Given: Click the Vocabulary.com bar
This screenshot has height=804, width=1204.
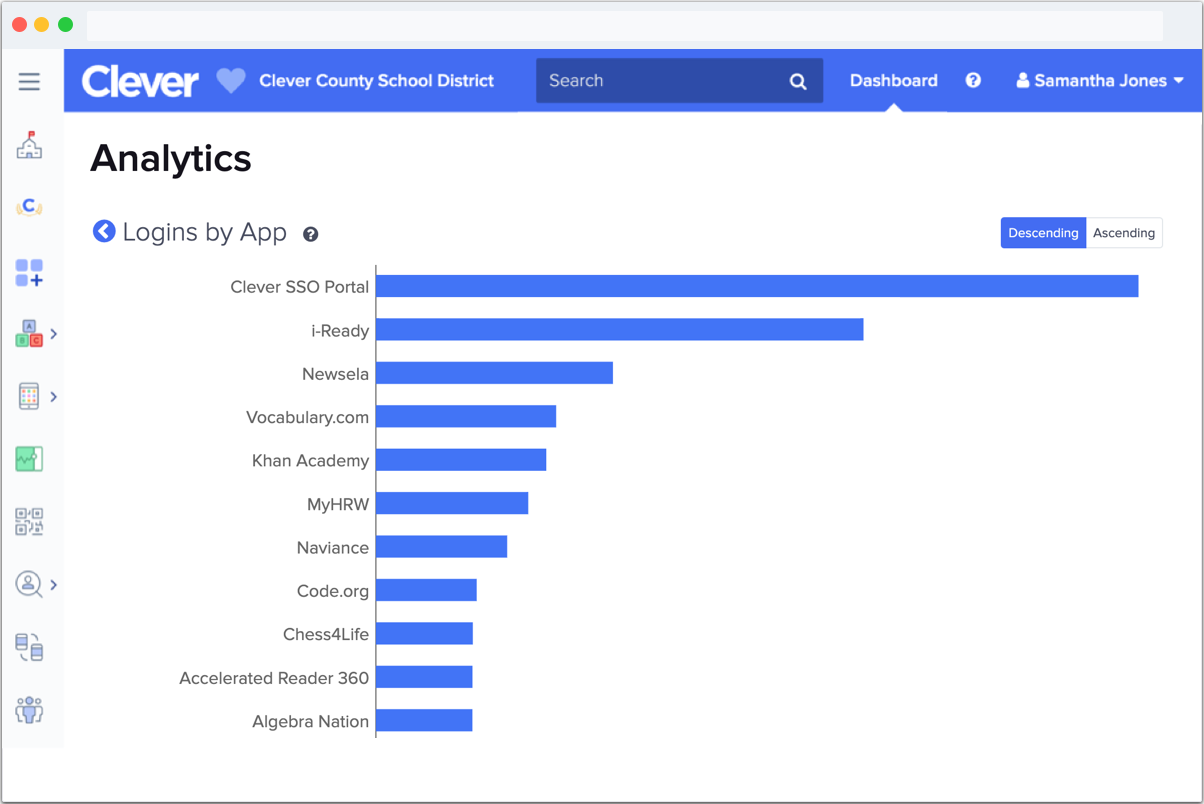Looking at the screenshot, I should (466, 416).
